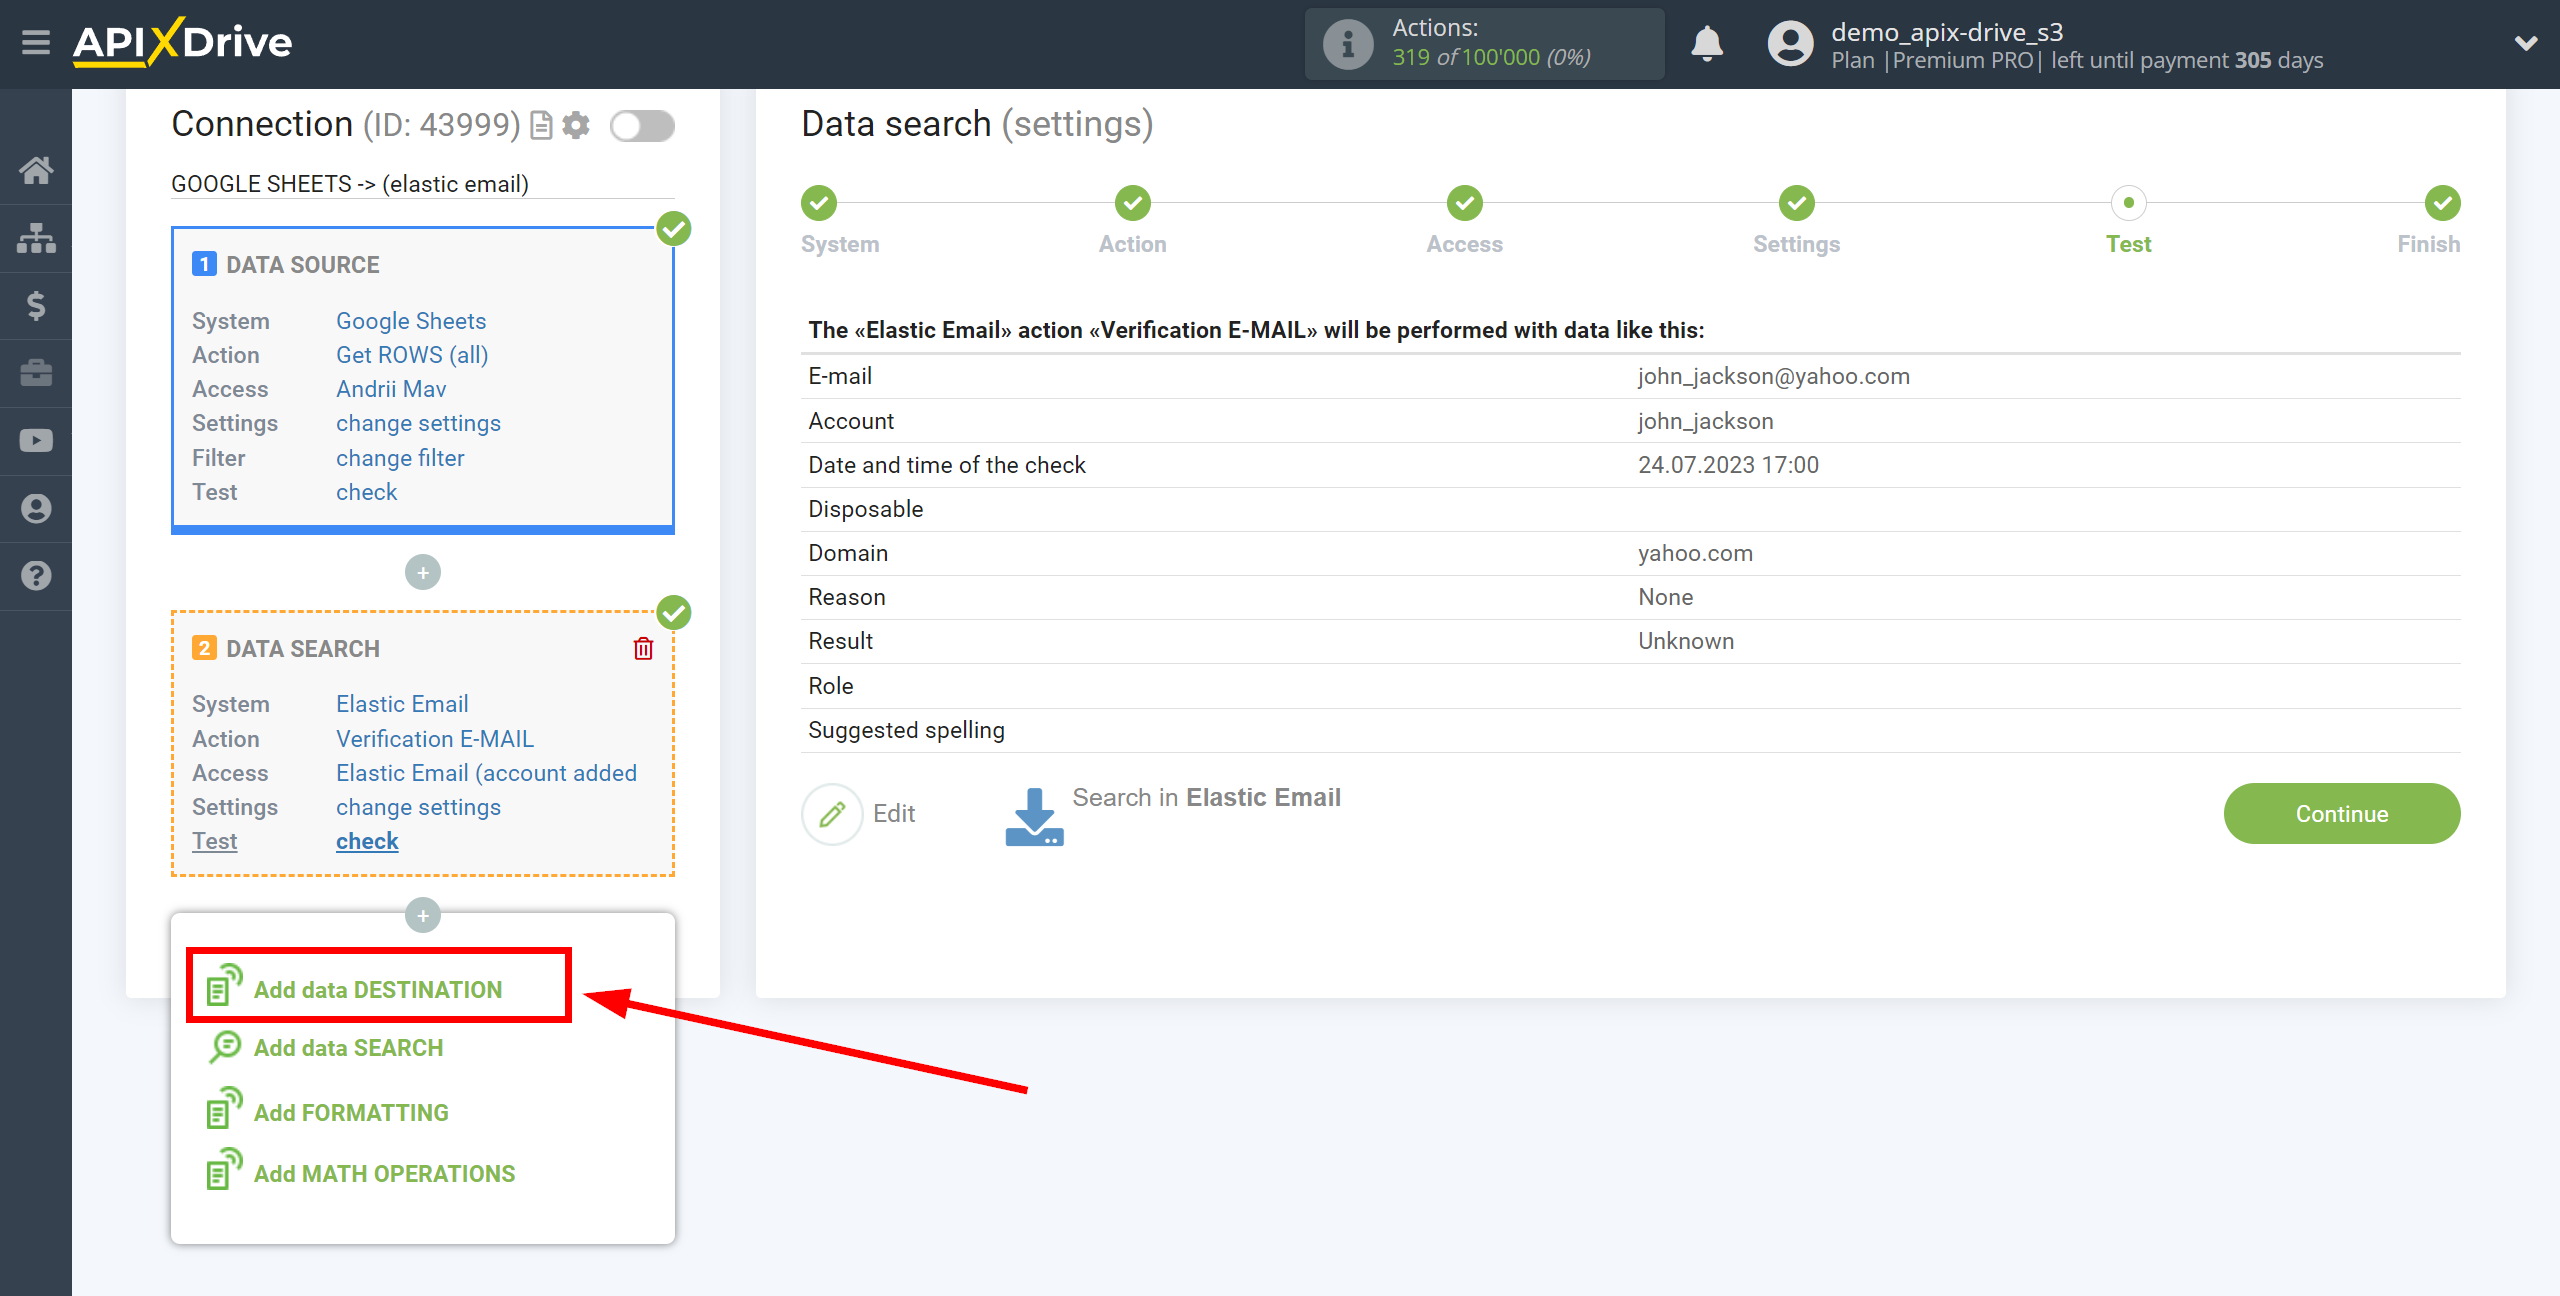Go to Access step
2560x1296 pixels.
[1465, 203]
